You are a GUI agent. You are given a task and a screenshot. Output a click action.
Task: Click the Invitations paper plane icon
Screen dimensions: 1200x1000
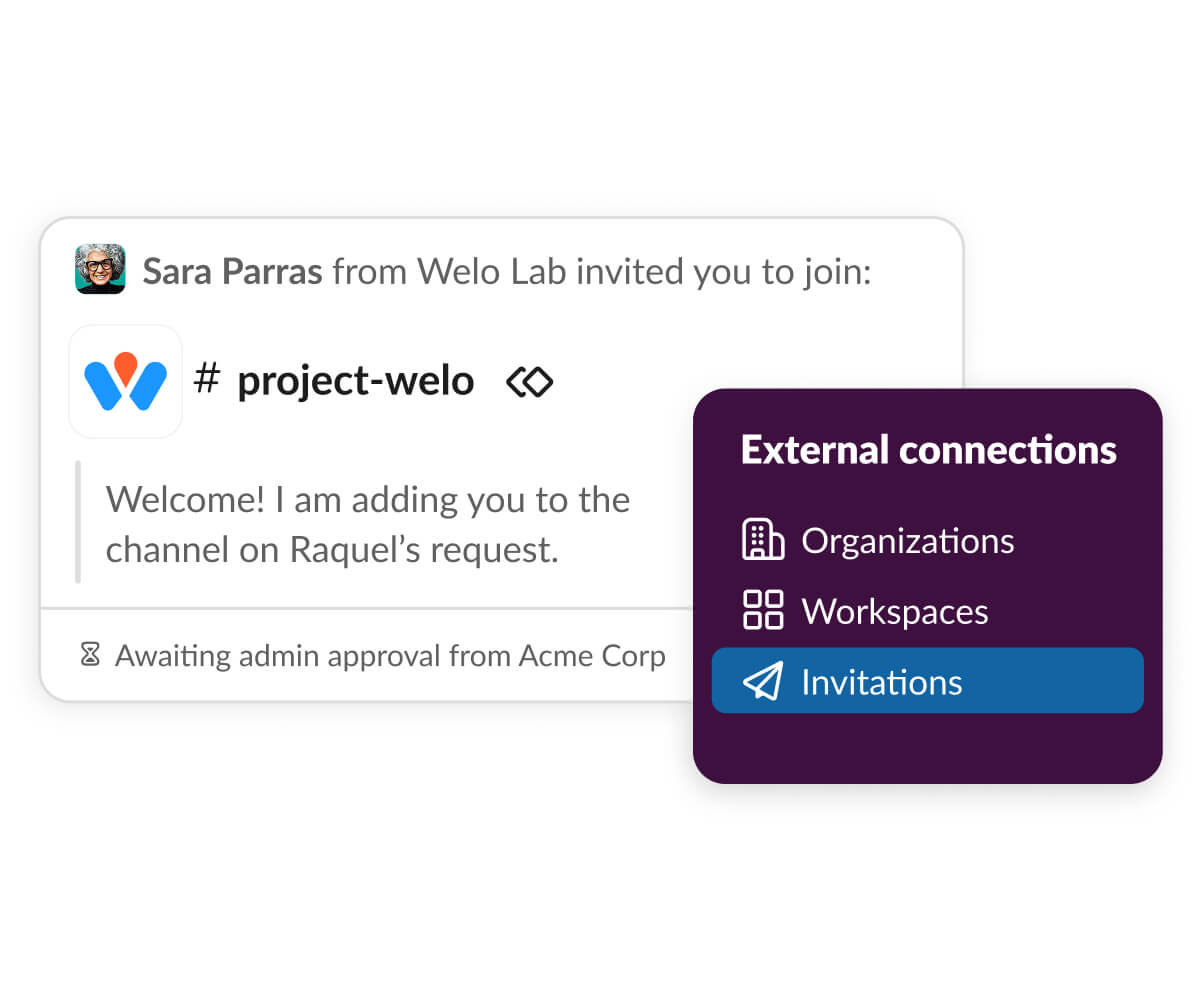763,682
